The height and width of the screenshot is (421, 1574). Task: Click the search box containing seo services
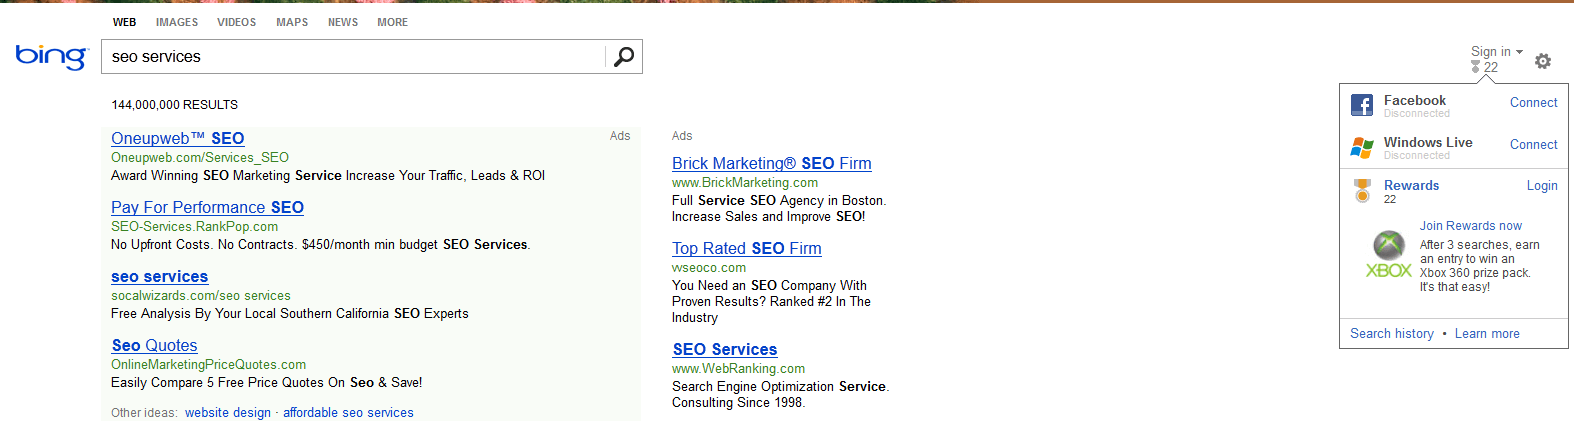click(353, 57)
